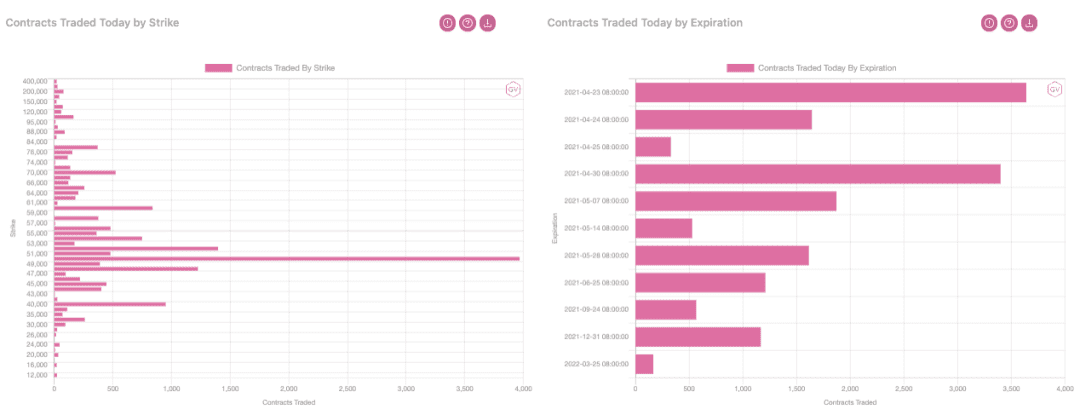Viewport: 1080px width, 415px height.
Task: Select the 2021-05-07 expiration bar
Action: [x=736, y=201]
